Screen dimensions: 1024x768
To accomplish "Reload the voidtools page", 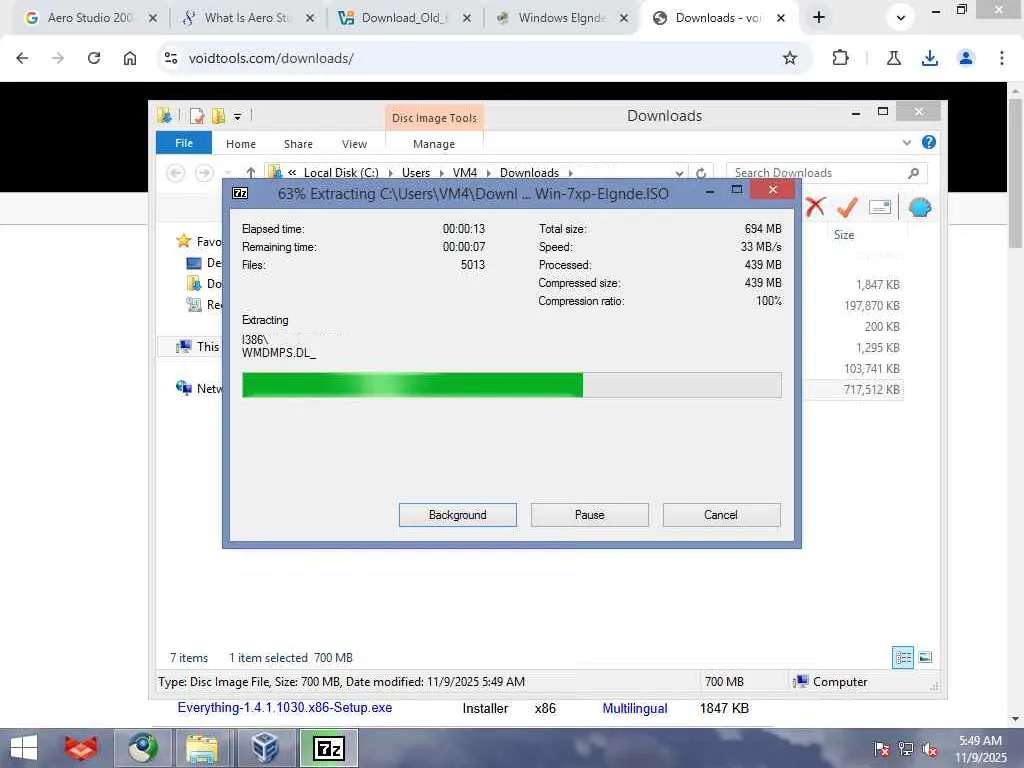I will click(94, 58).
